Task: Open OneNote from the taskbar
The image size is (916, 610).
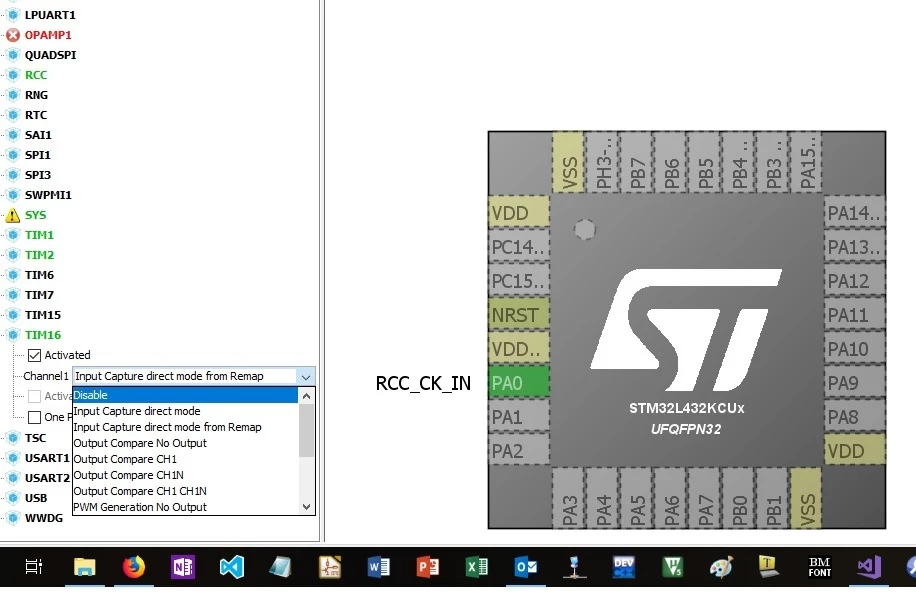Action: click(182, 567)
